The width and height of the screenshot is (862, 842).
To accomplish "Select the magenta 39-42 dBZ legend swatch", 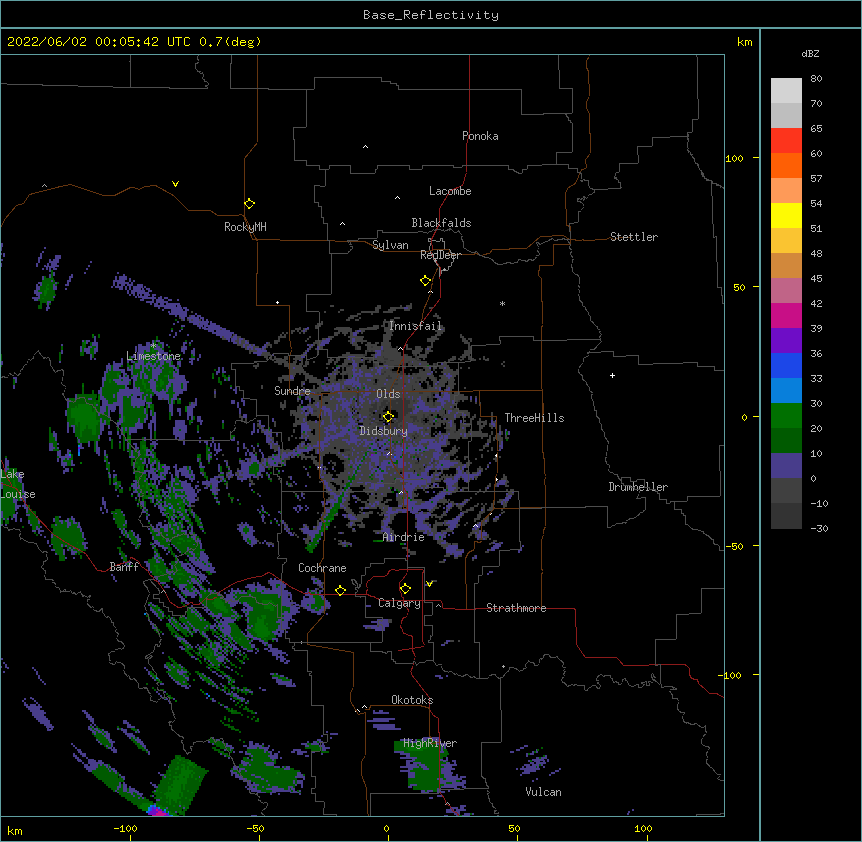I will [x=786, y=315].
